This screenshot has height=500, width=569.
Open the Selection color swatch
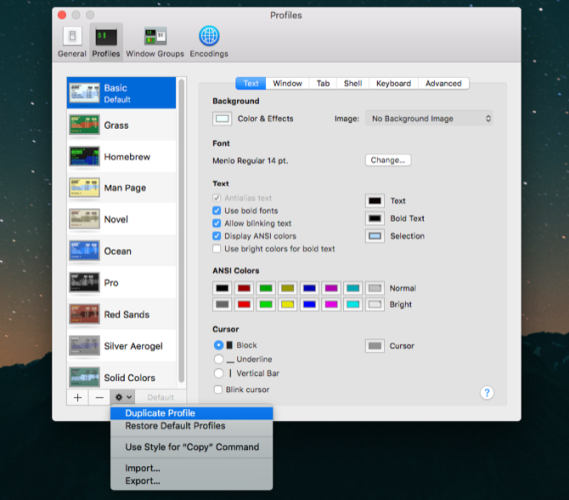coord(374,236)
